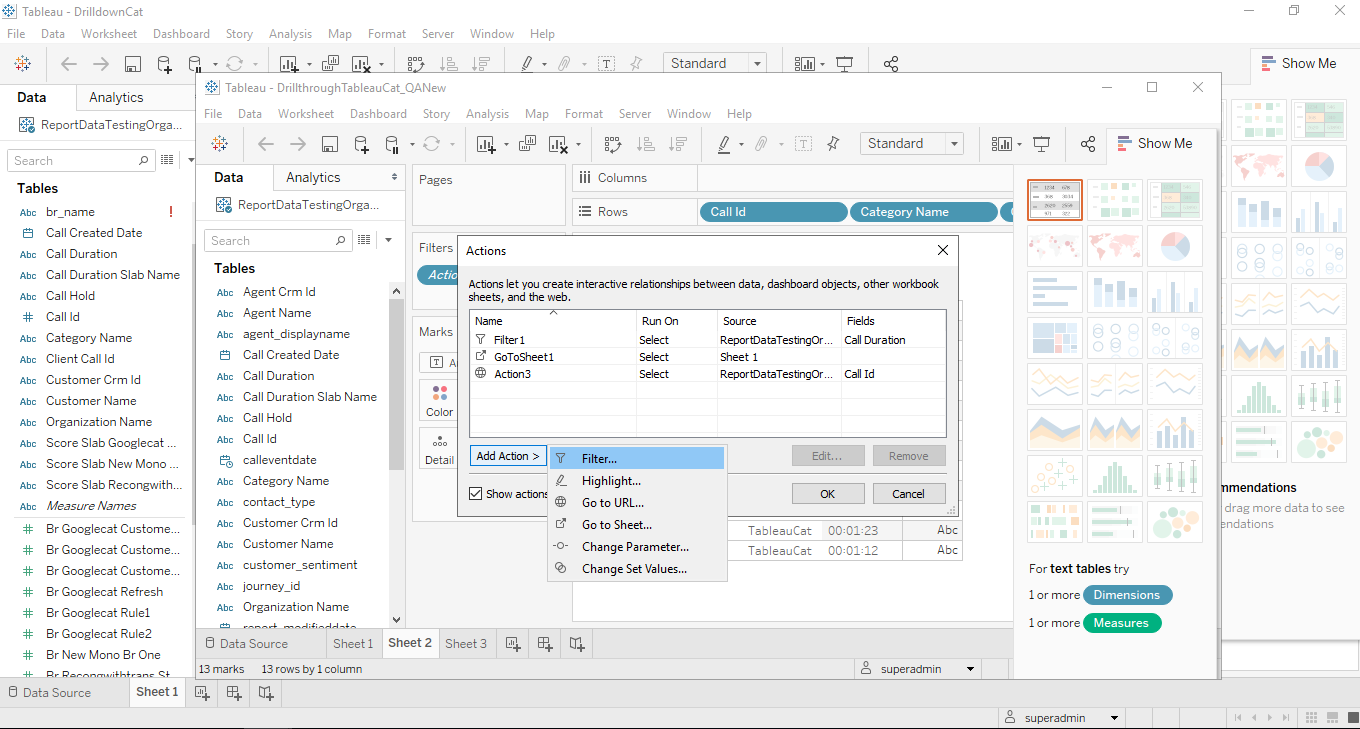Click Pause Auto Updates icon in front toolbar
Screen dimensions: 1360x729
(391, 144)
